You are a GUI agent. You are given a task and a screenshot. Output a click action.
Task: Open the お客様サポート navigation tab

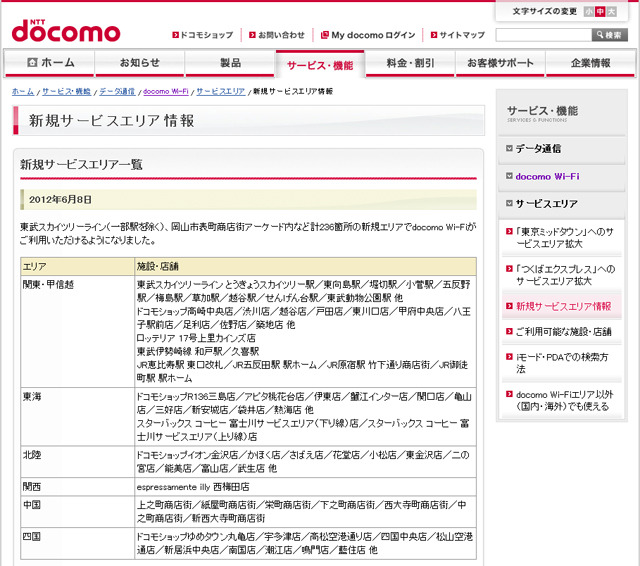(x=500, y=63)
